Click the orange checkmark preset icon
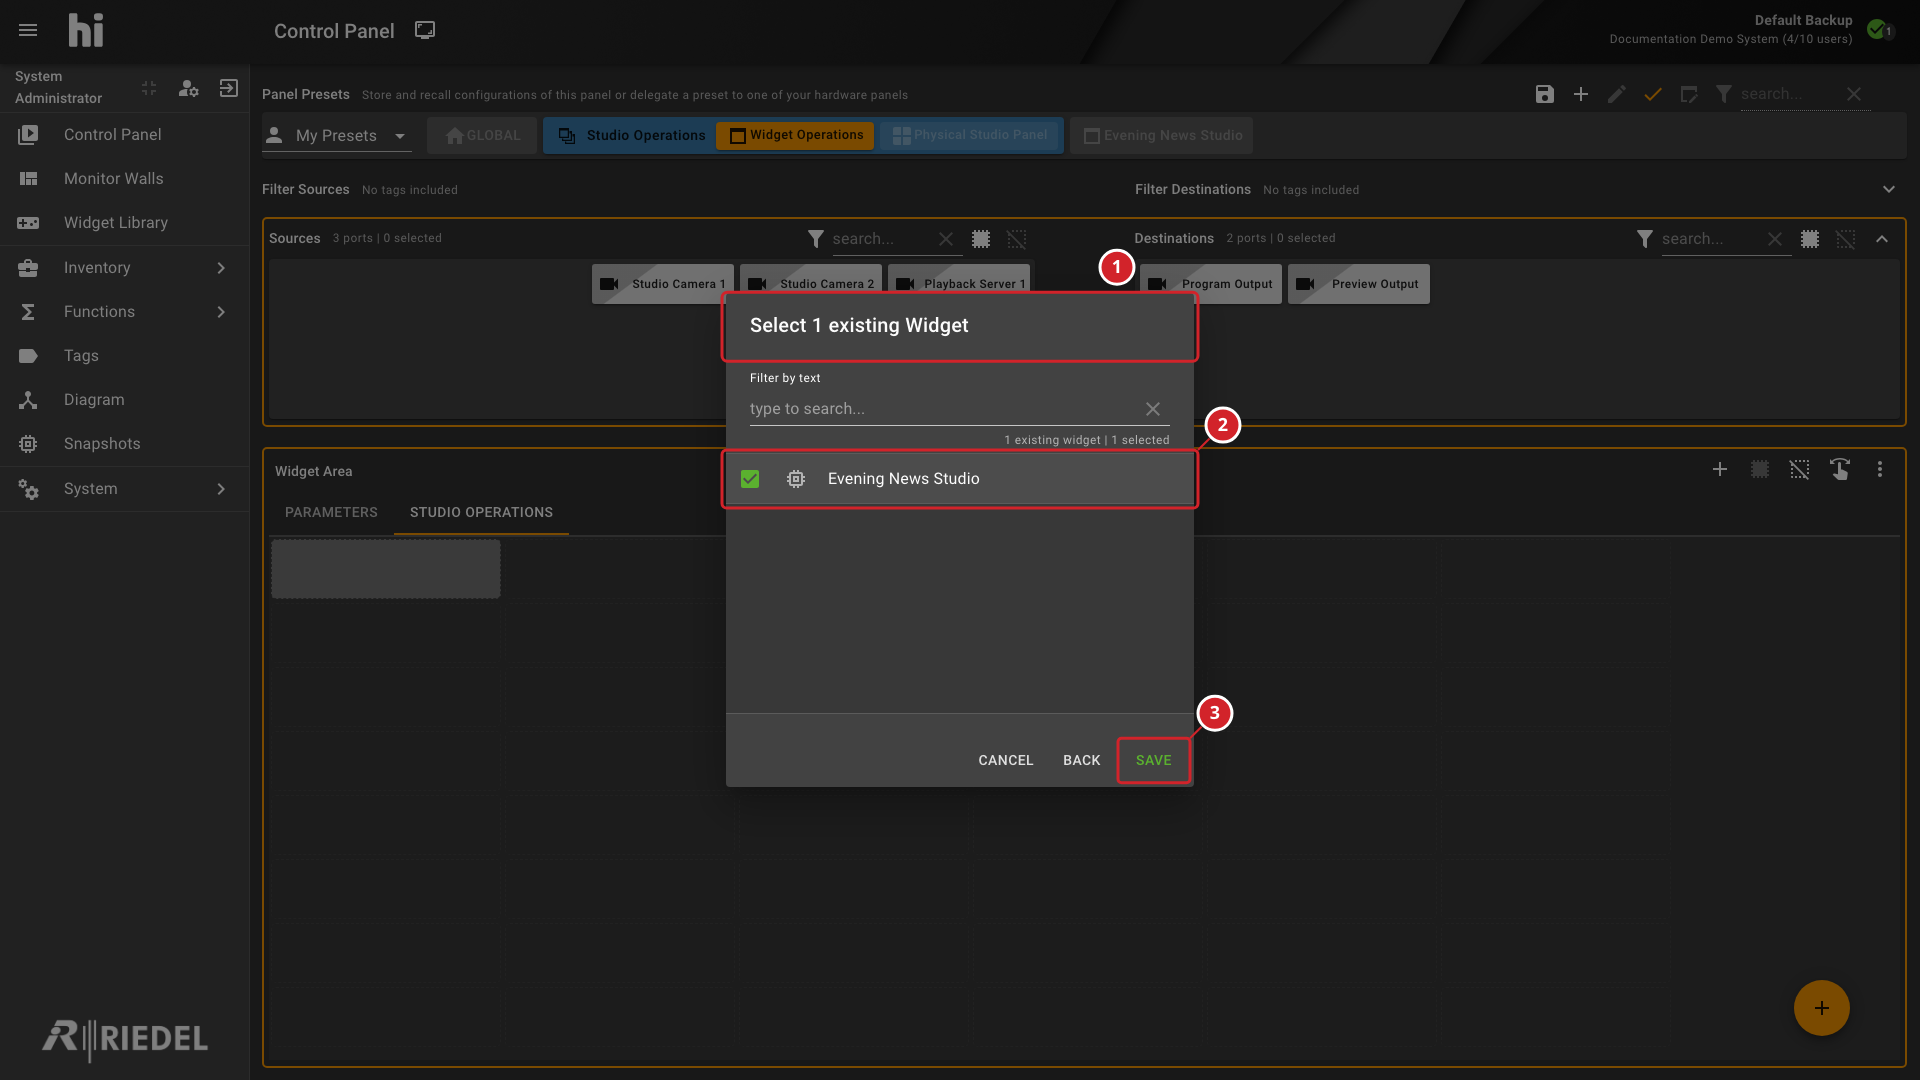This screenshot has height=1080, width=1920. [x=1653, y=94]
